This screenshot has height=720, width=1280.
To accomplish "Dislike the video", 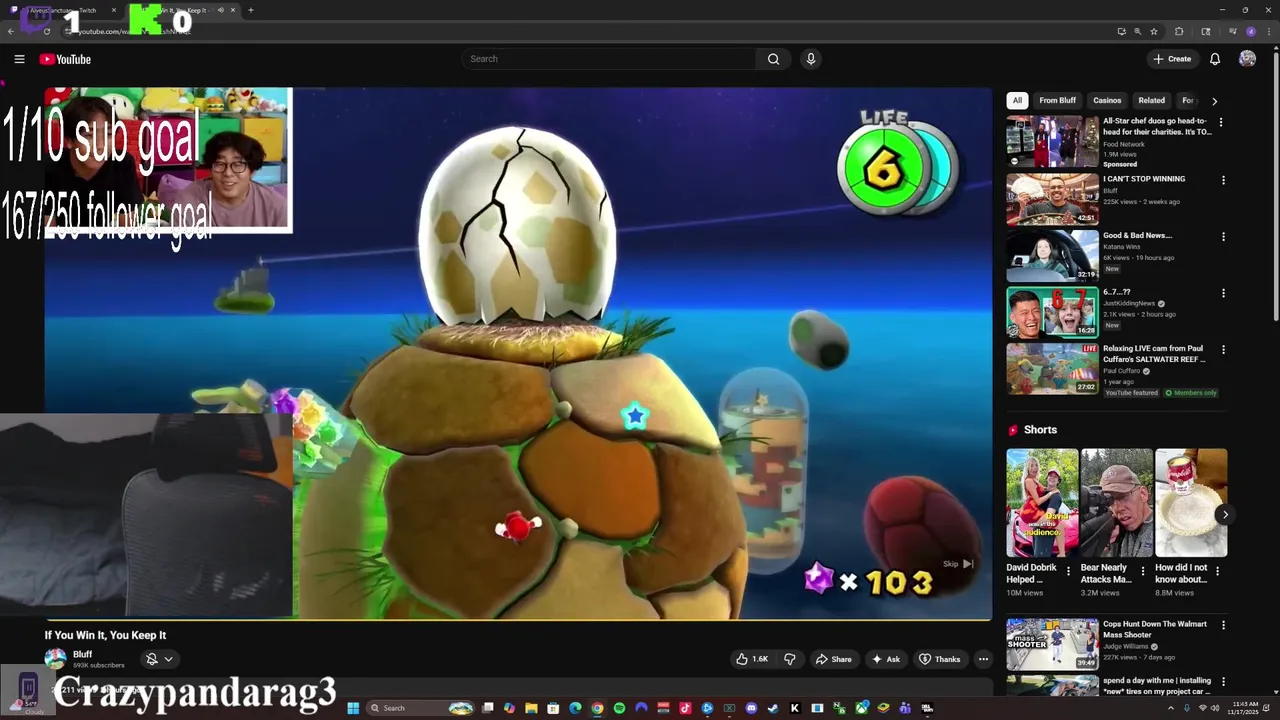I will (x=790, y=659).
